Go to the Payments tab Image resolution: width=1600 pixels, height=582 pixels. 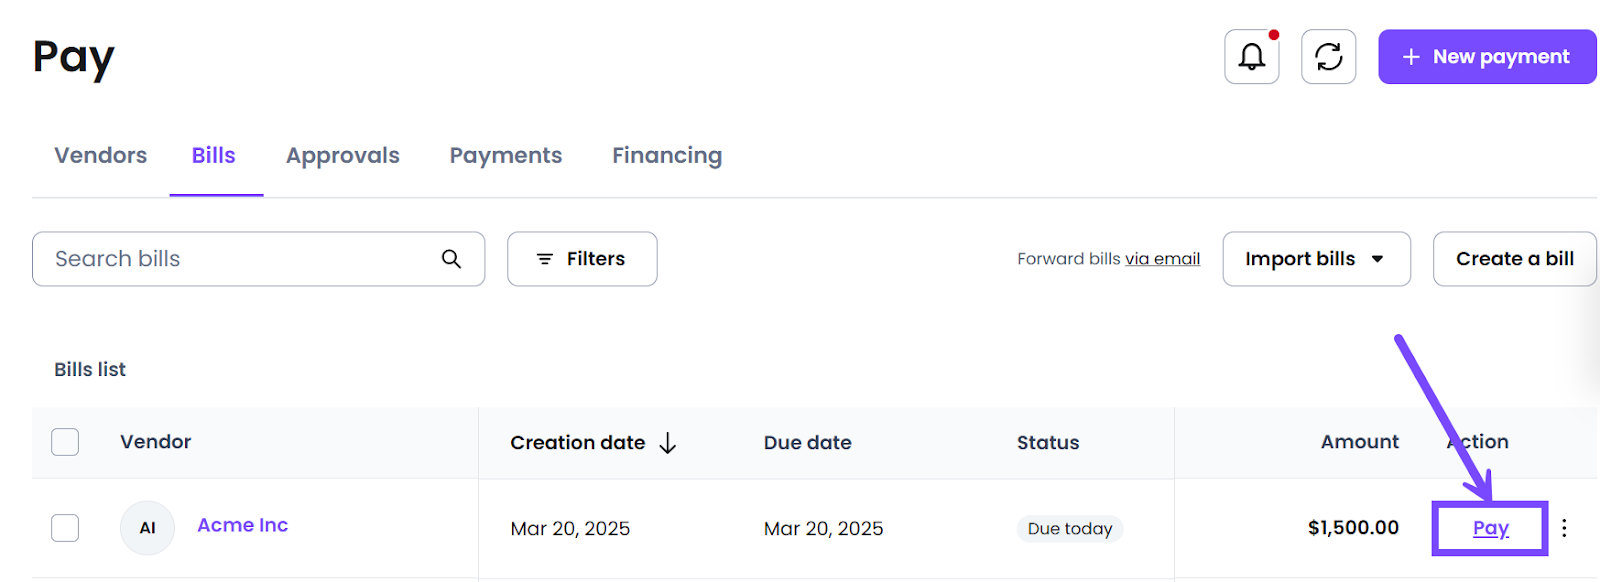coord(506,156)
